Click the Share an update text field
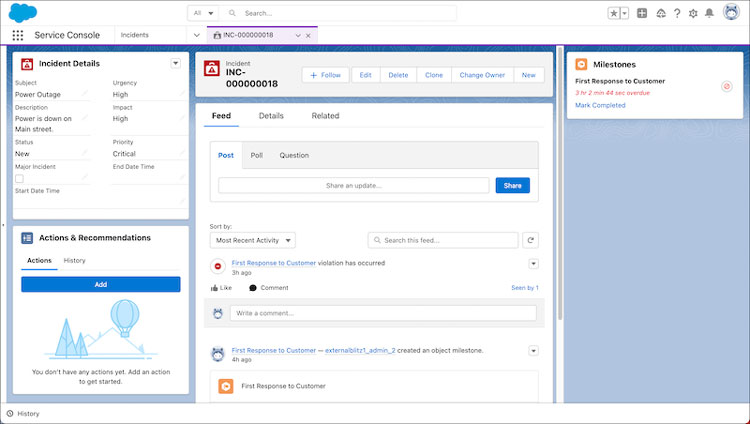 pos(353,185)
